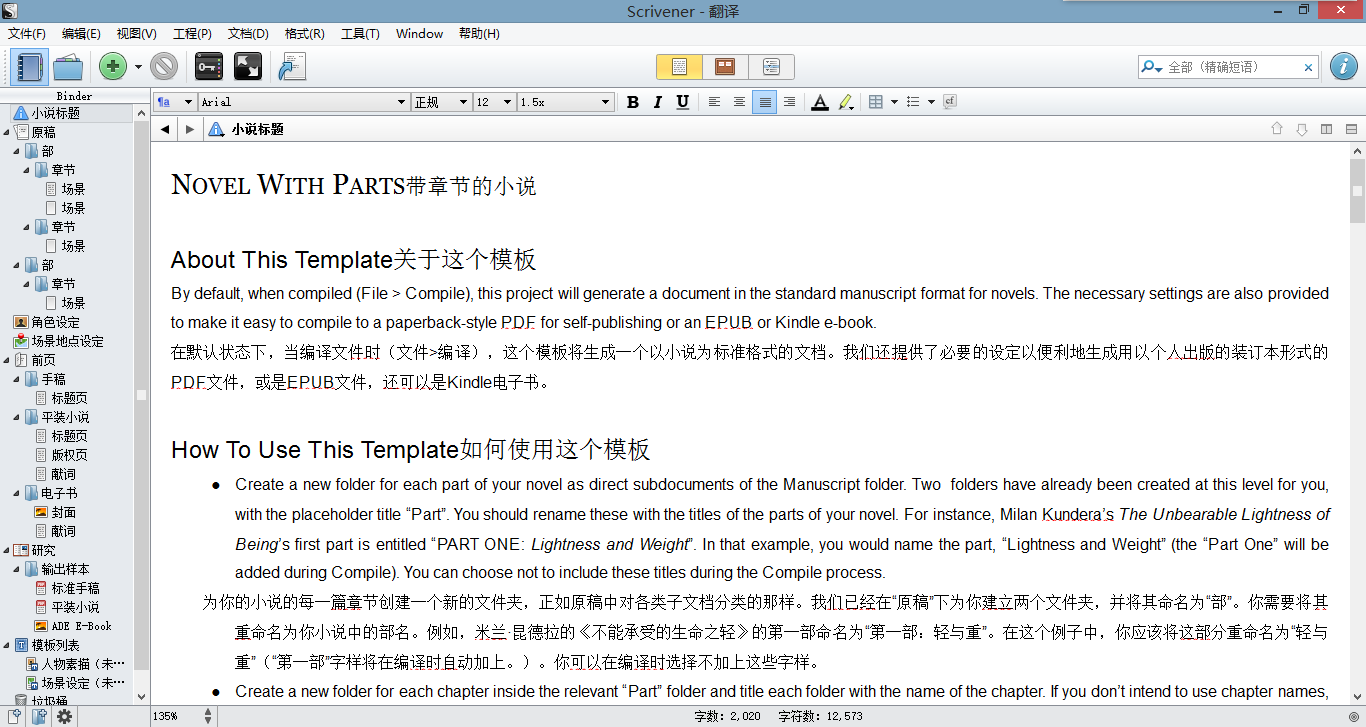The image size is (1366, 727).
Task: Collapse 原稿 folder in binder
Action: click(x=6, y=132)
